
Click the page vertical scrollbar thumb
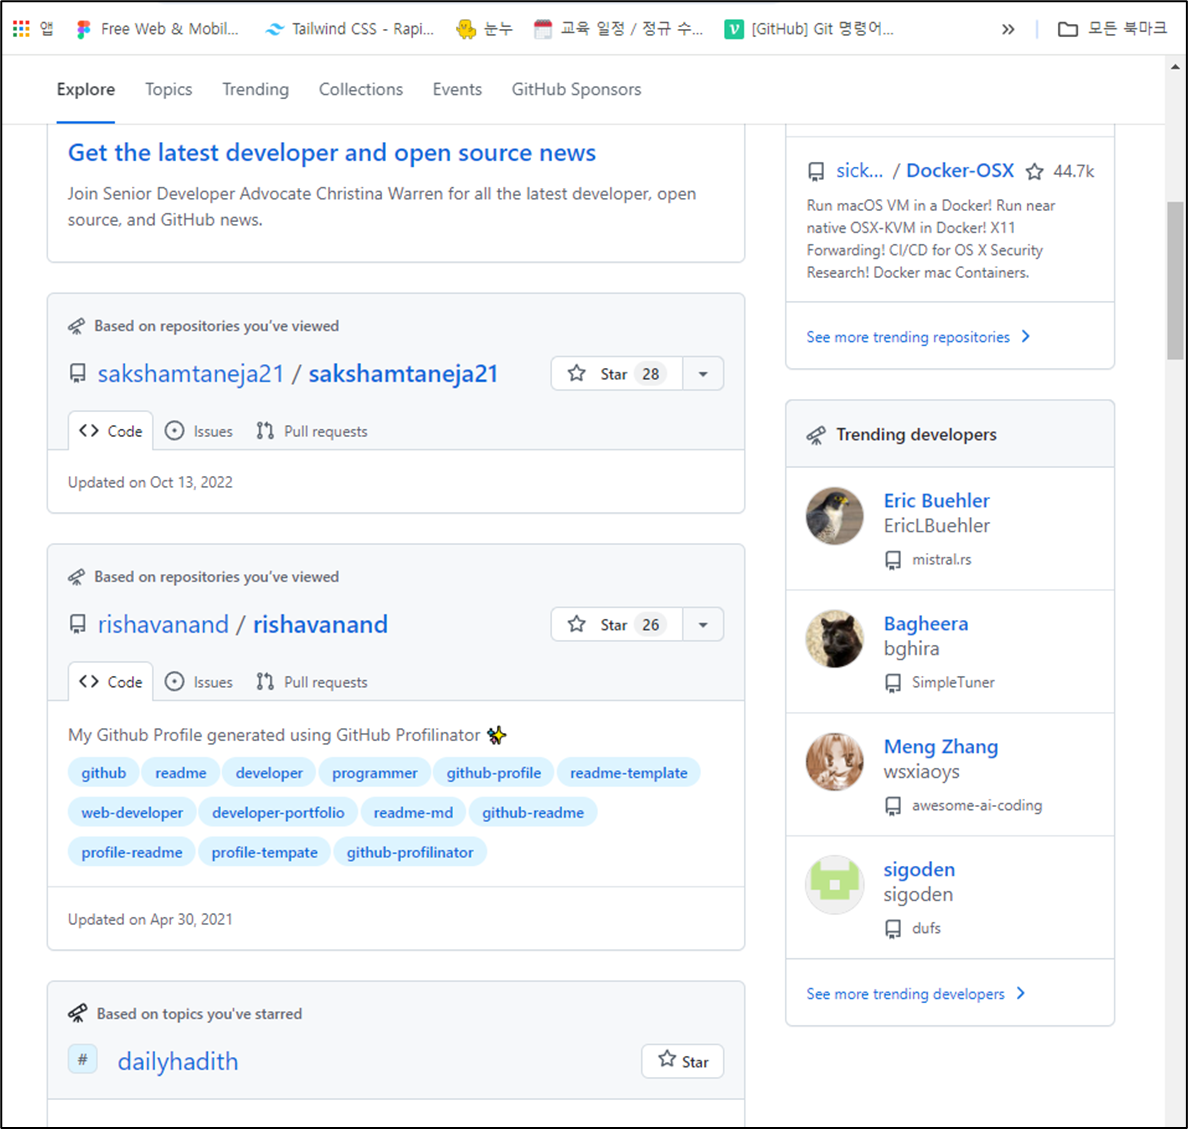pyautogui.click(x=1175, y=280)
